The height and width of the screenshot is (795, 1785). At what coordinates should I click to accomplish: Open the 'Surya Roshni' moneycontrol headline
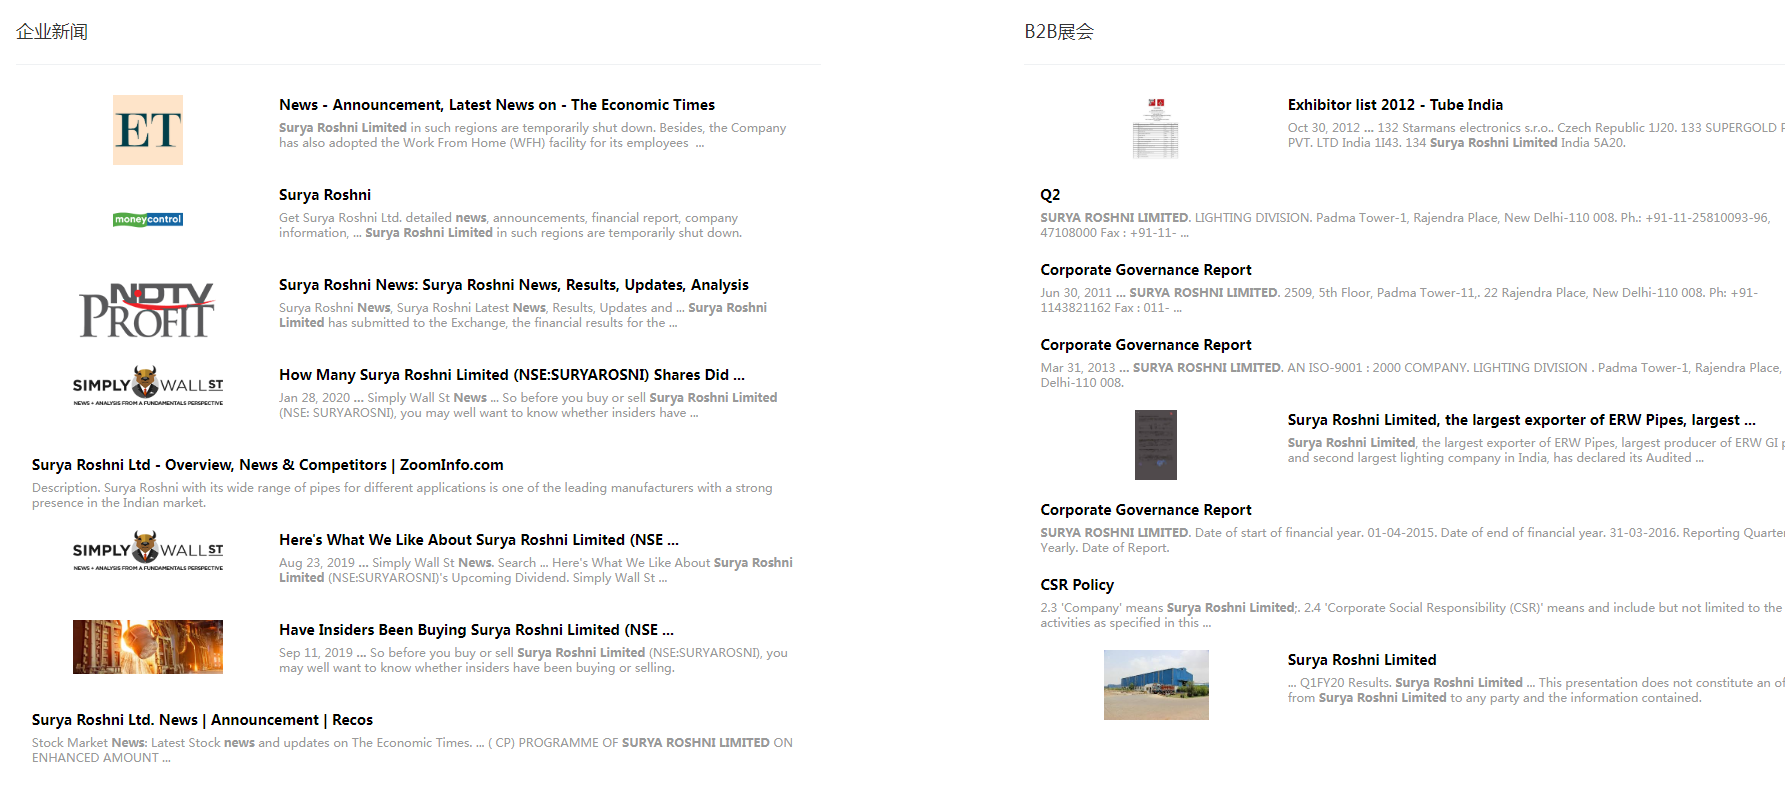pyautogui.click(x=325, y=195)
